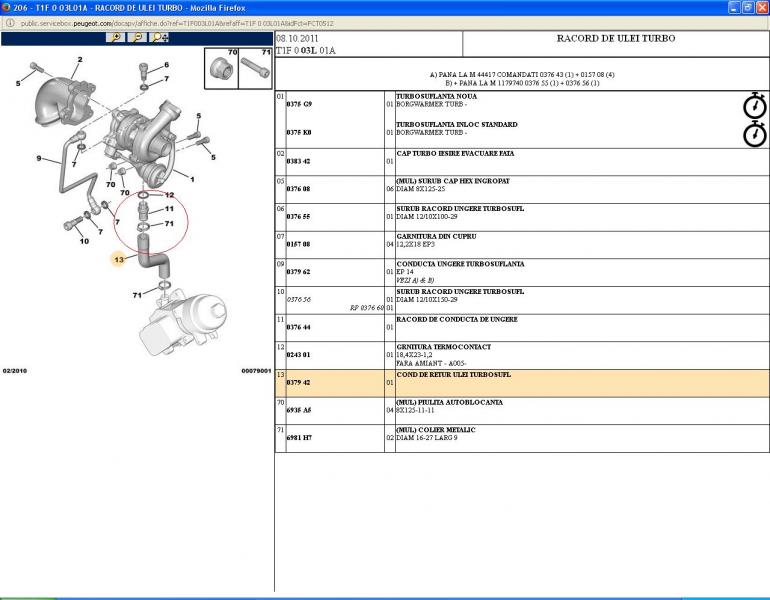Viewport: 770px width, 600px height.
Task: Click the VEZI A) & B) note link
Action: click(415, 280)
